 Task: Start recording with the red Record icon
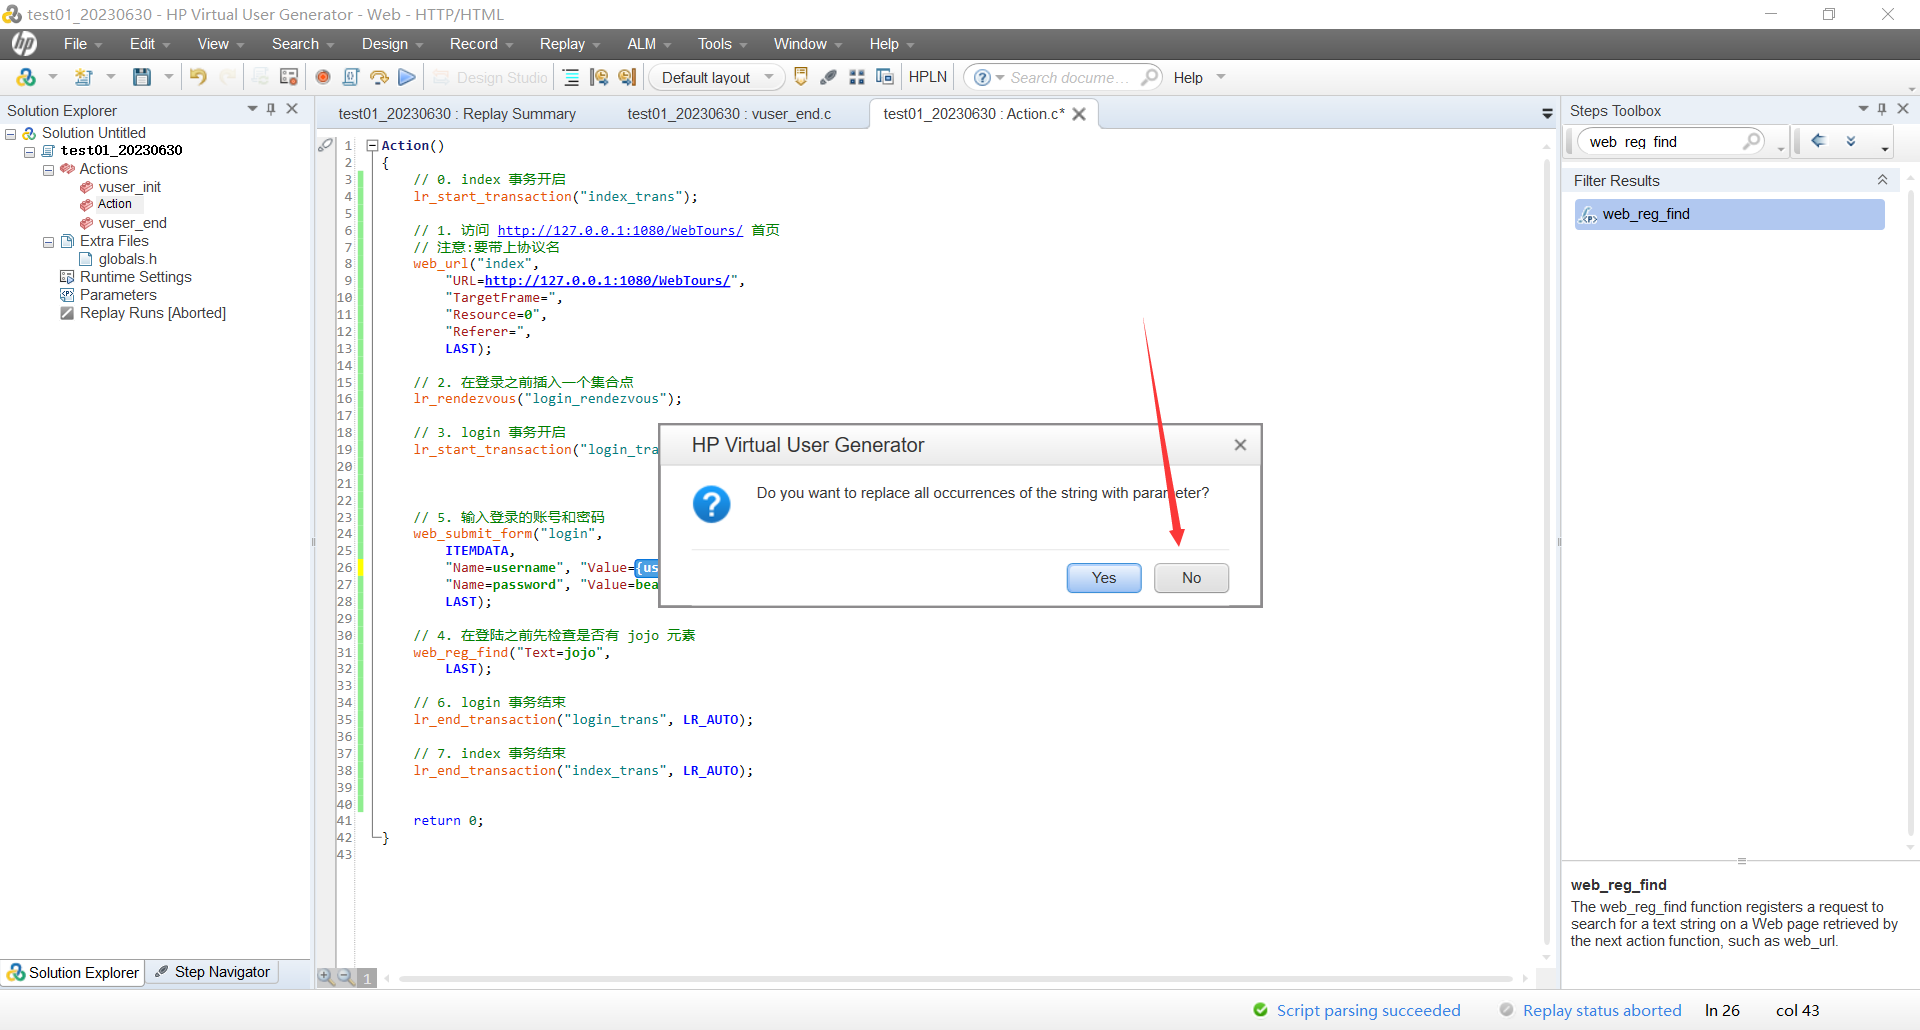tap(323, 77)
